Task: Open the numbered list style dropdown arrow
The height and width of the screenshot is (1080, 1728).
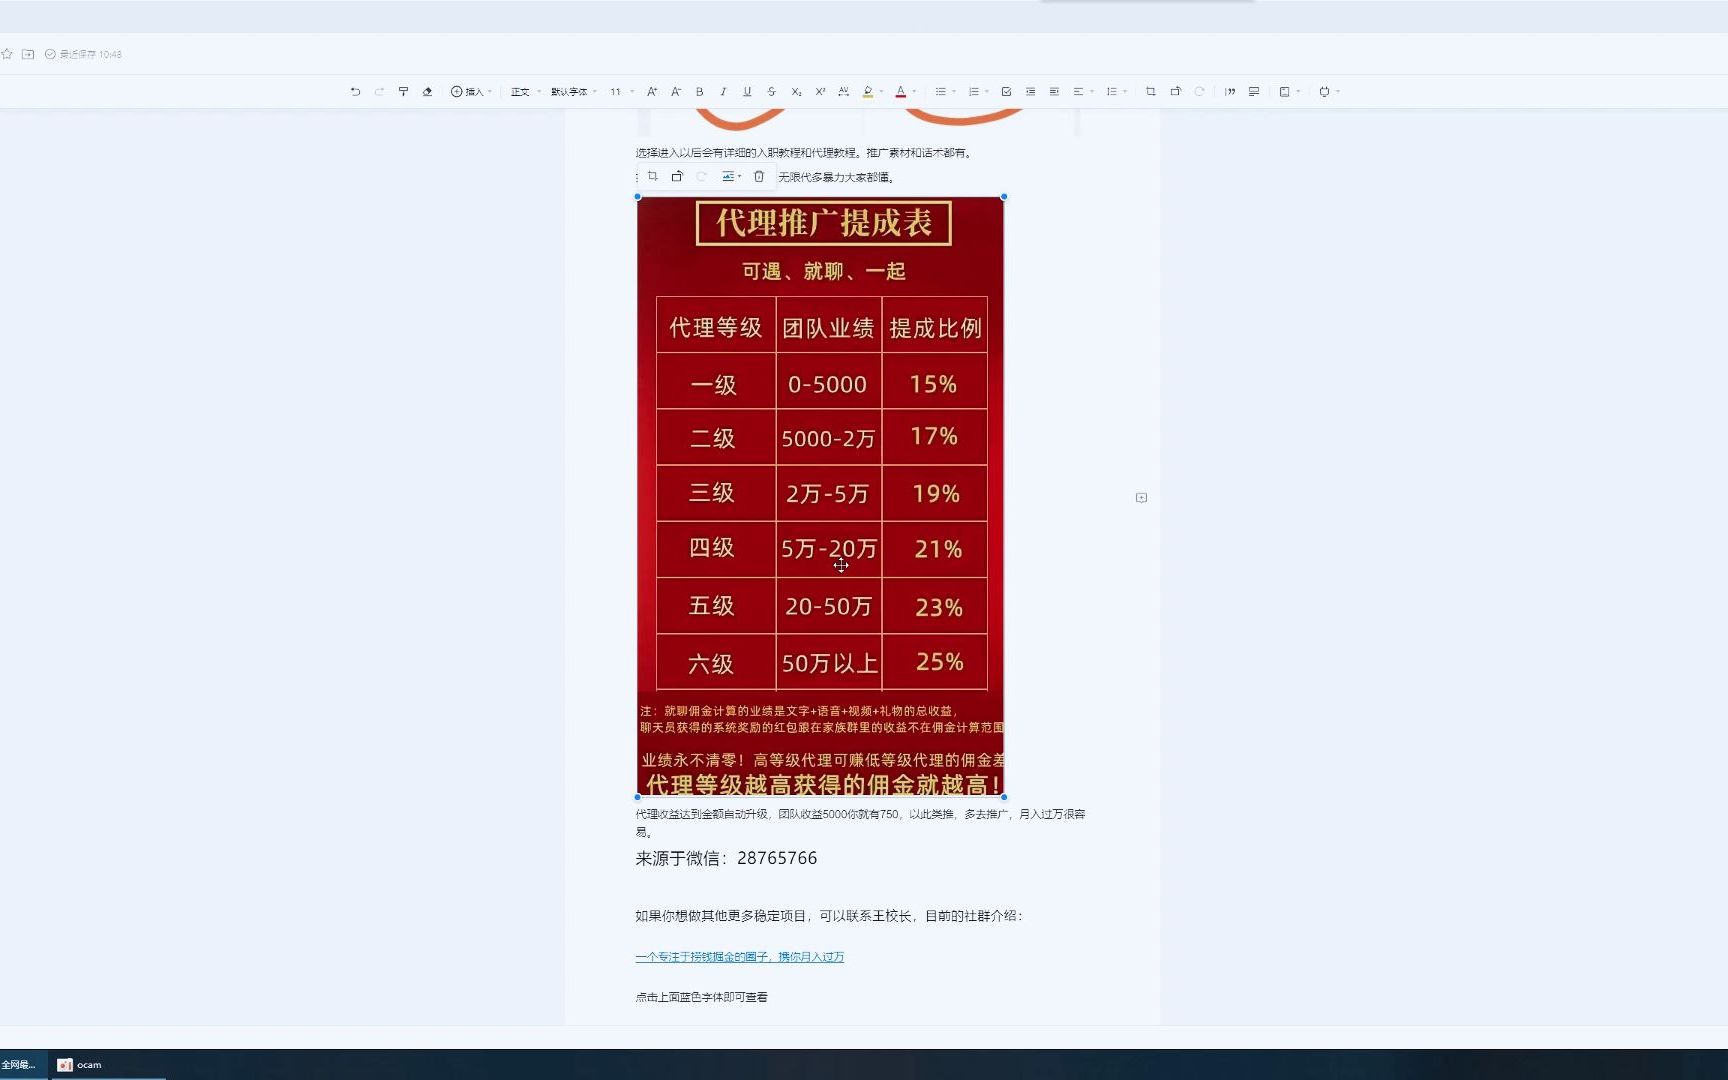Action: (x=987, y=91)
